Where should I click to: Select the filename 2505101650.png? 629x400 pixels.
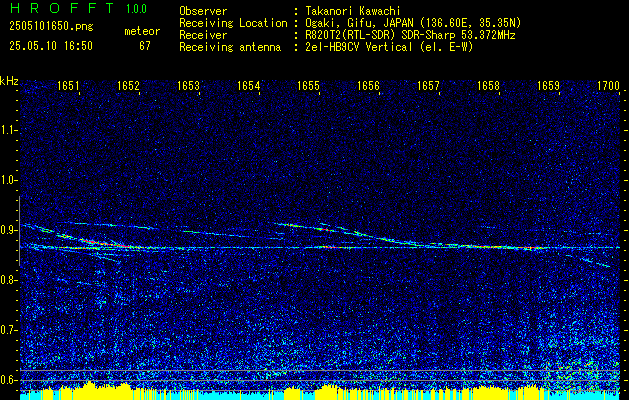51,26
